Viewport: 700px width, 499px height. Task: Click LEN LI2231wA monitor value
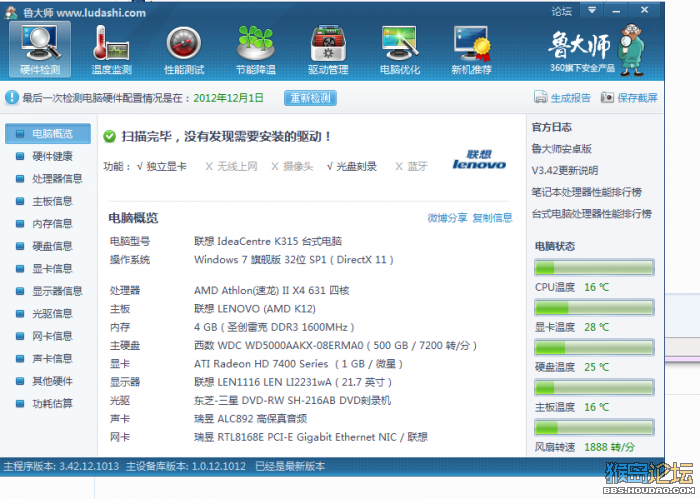coord(293,382)
